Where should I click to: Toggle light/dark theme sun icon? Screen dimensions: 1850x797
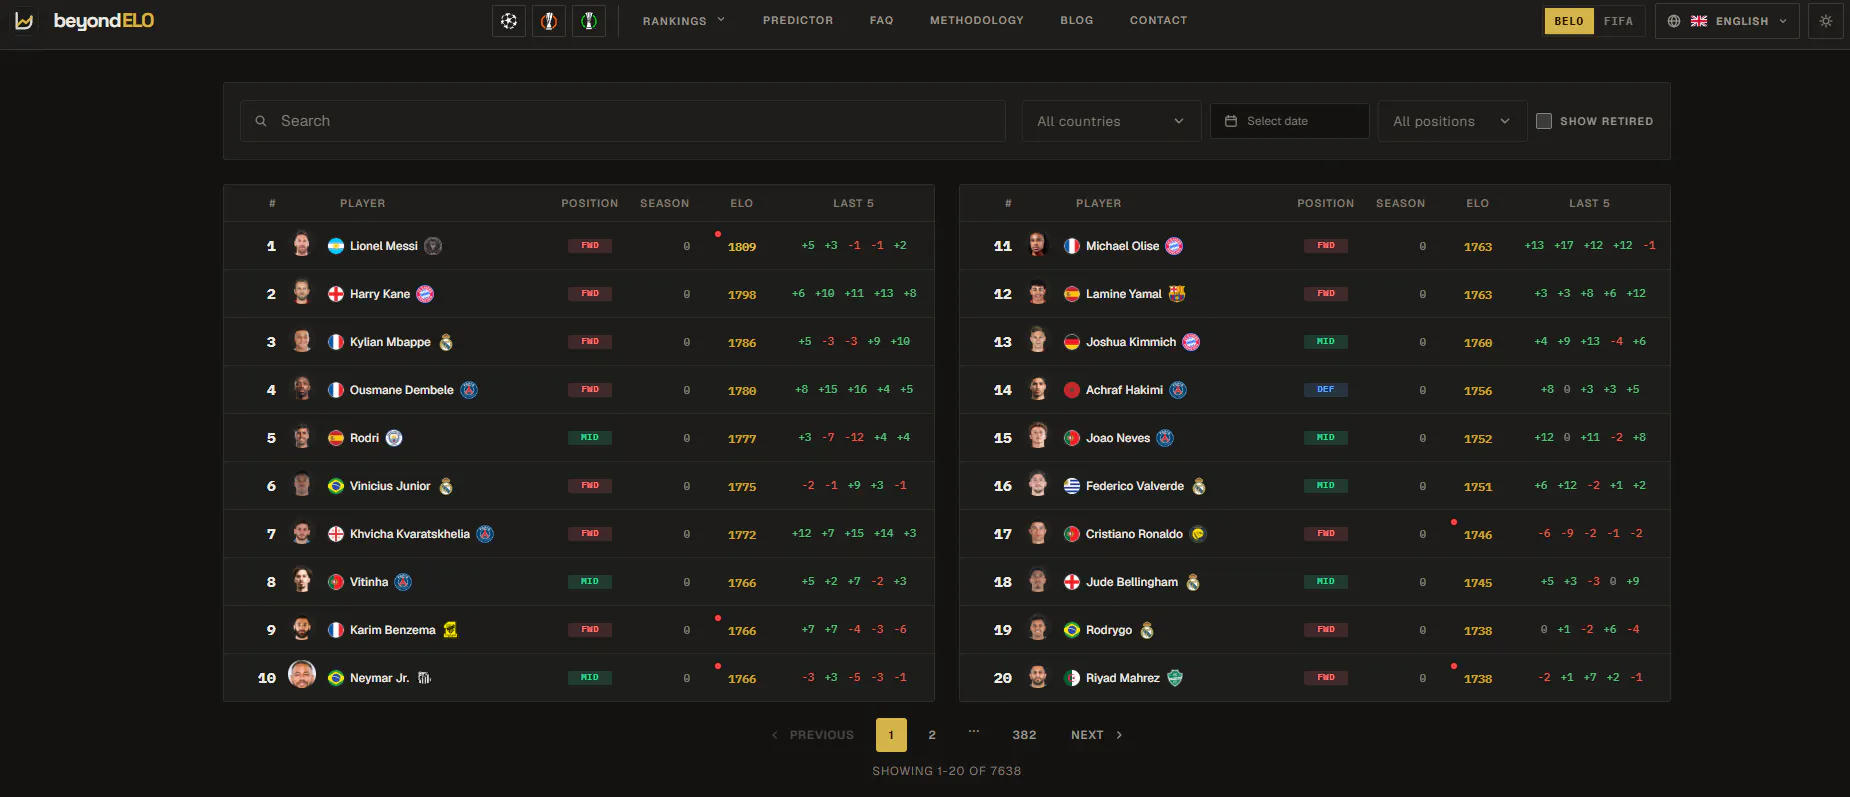click(x=1826, y=21)
